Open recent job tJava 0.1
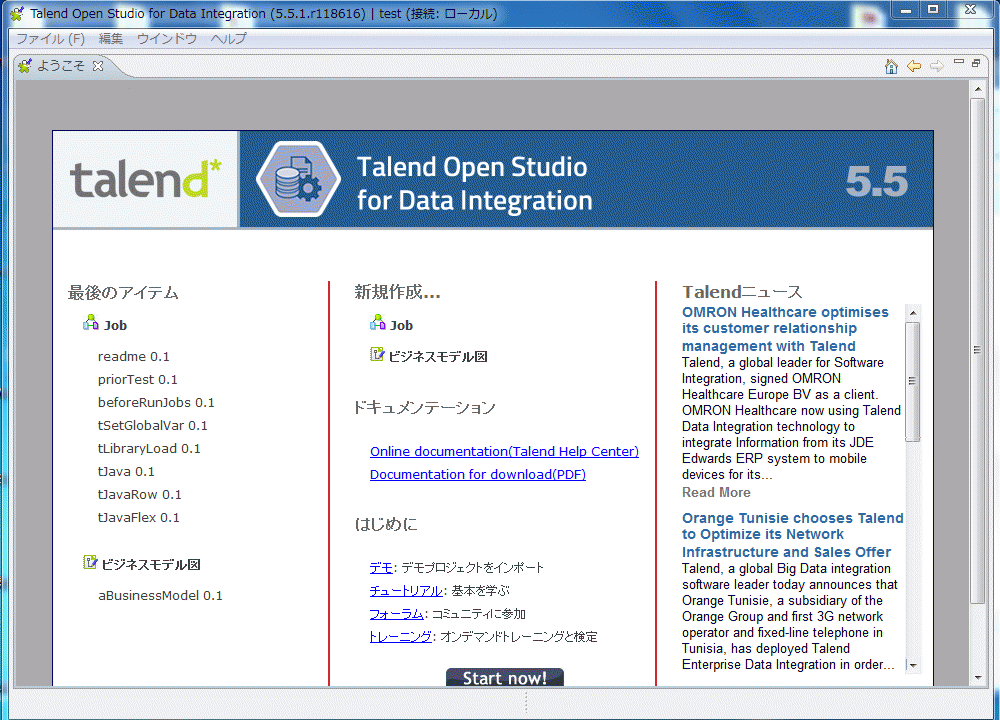This screenshot has width=1000, height=720. pos(126,471)
